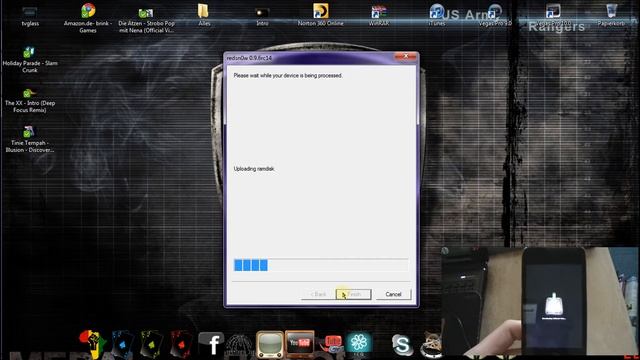Open the Intro file on desktop
640x360 pixels.
262,16
